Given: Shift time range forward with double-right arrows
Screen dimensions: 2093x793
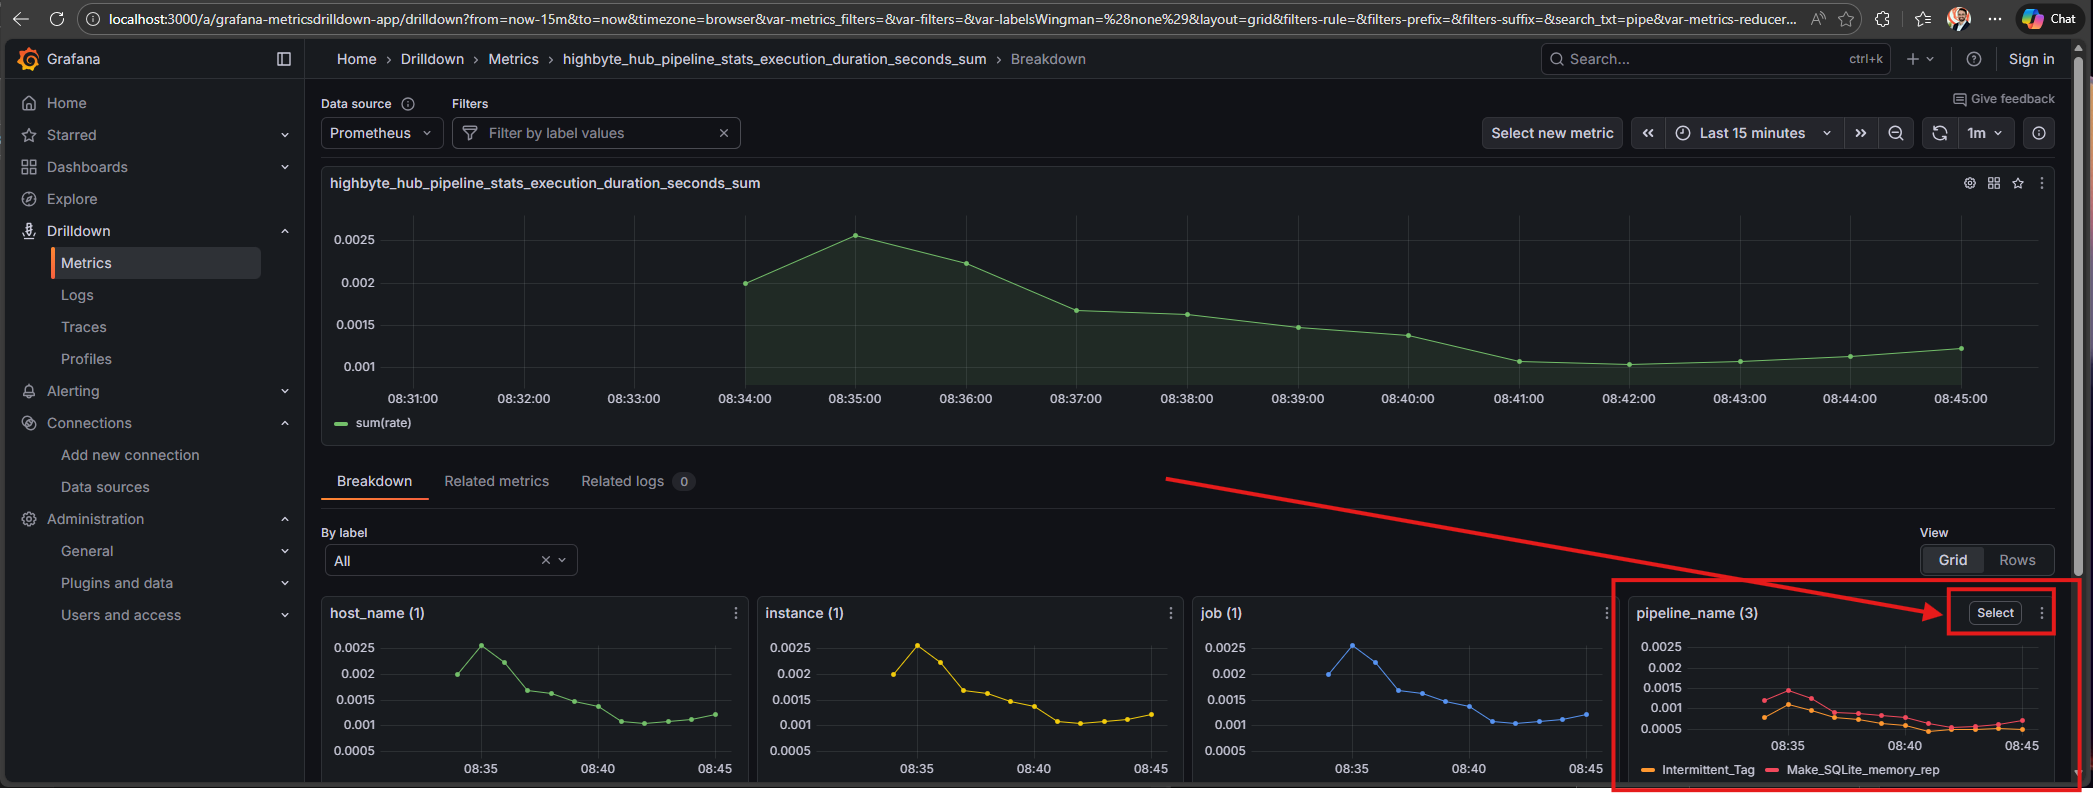Looking at the screenshot, I should coord(1860,133).
